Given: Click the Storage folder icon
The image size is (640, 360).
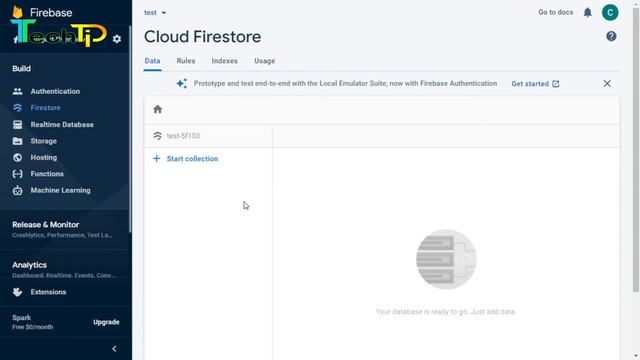Looking at the screenshot, I should pos(18,141).
